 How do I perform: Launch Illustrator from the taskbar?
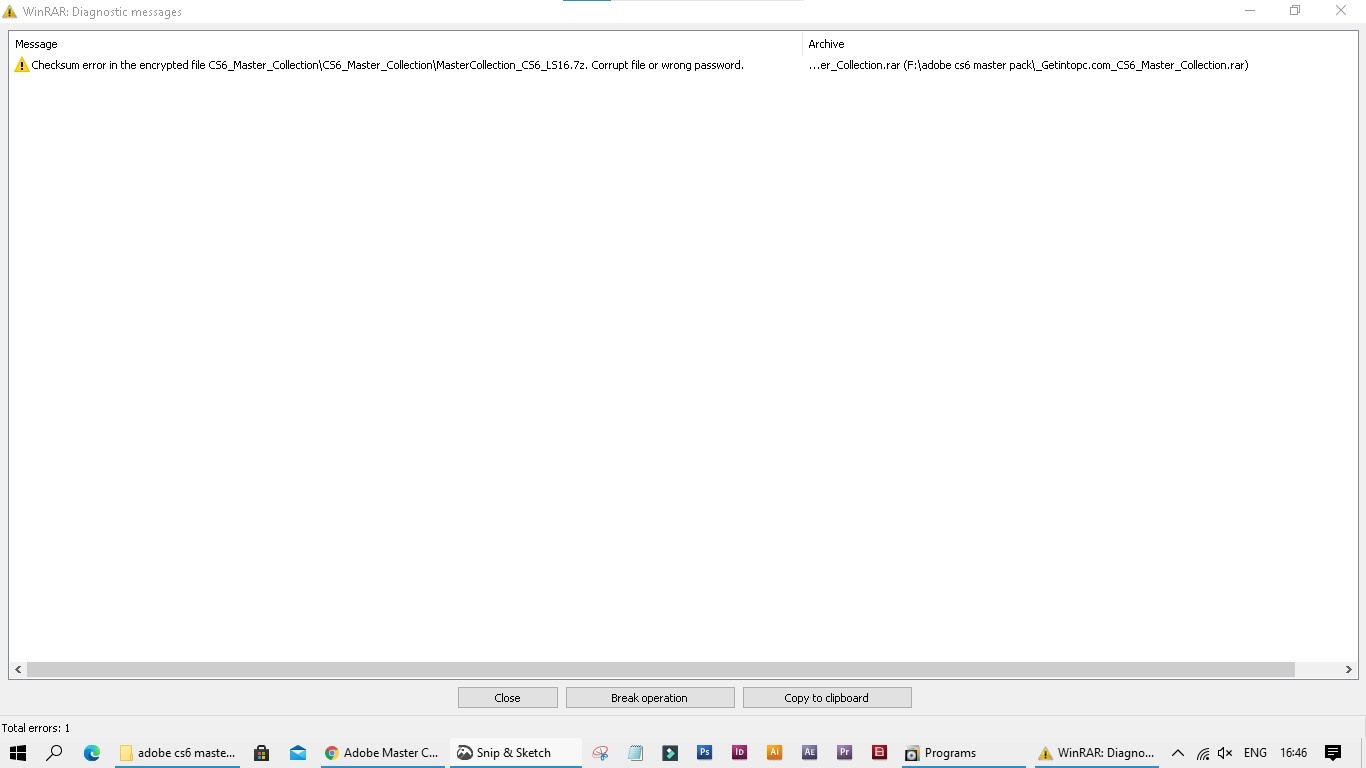coord(774,753)
